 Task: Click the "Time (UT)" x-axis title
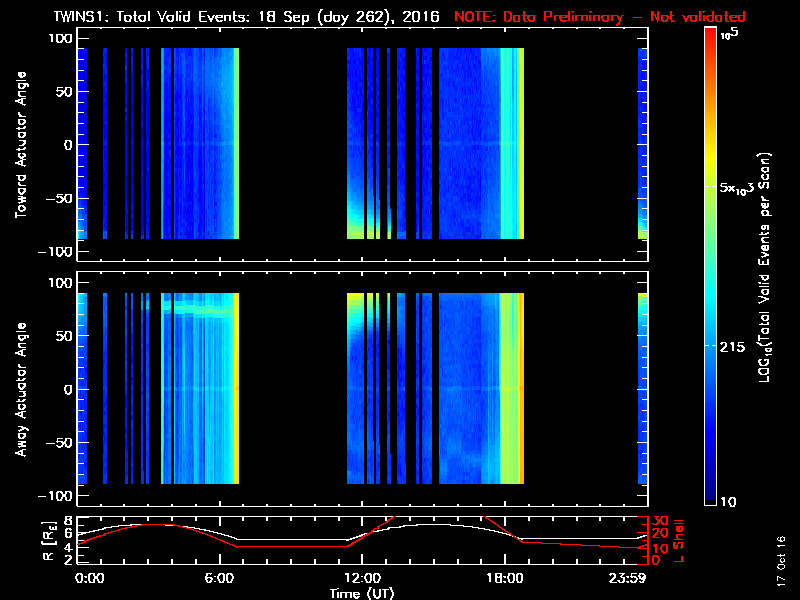pyautogui.click(x=362, y=592)
